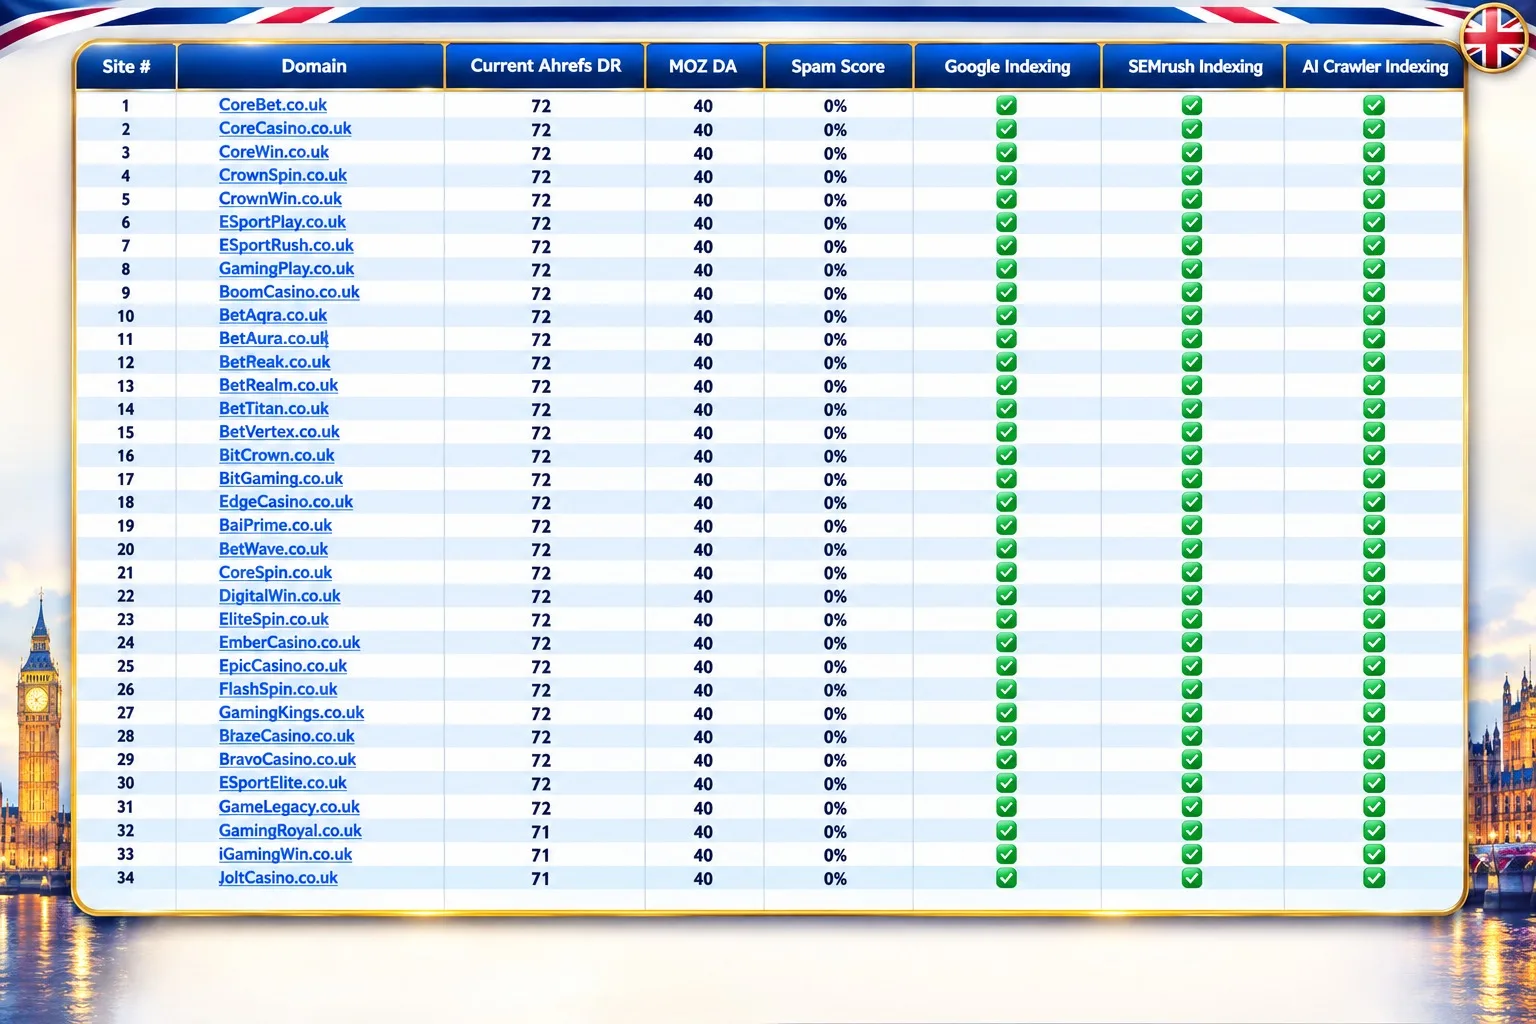This screenshot has width=1536, height=1024.
Task: Select the "Current Ahrefs DR" column header
Action: tap(545, 67)
